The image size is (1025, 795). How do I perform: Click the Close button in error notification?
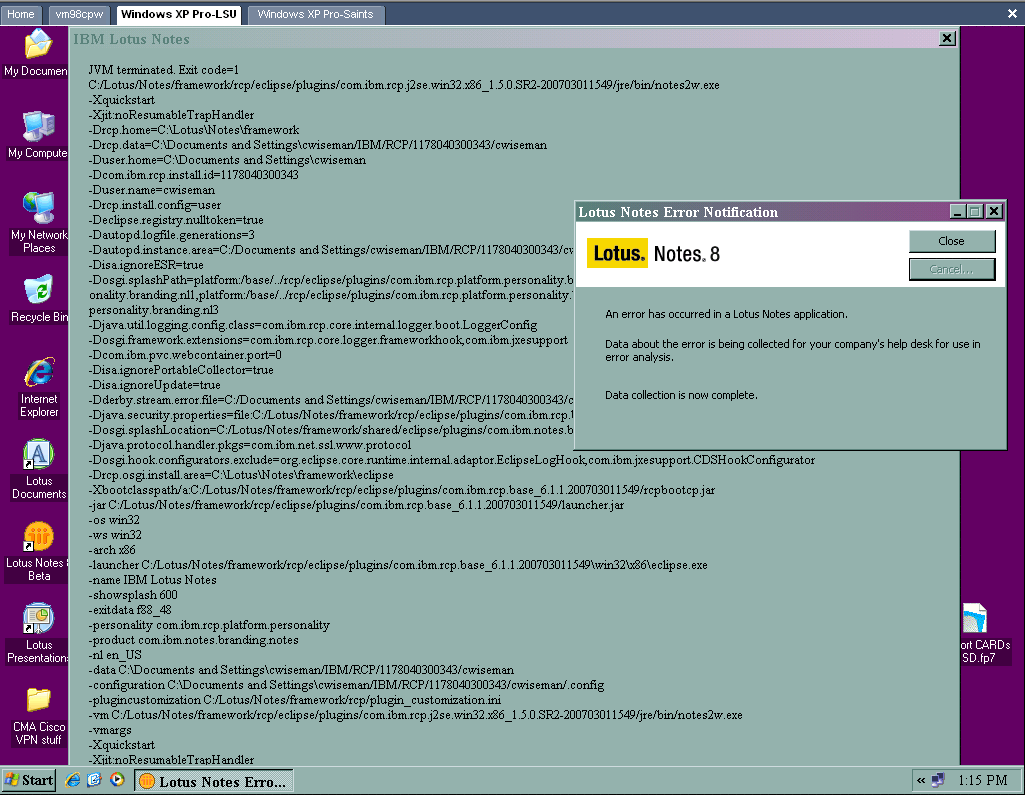(x=952, y=241)
